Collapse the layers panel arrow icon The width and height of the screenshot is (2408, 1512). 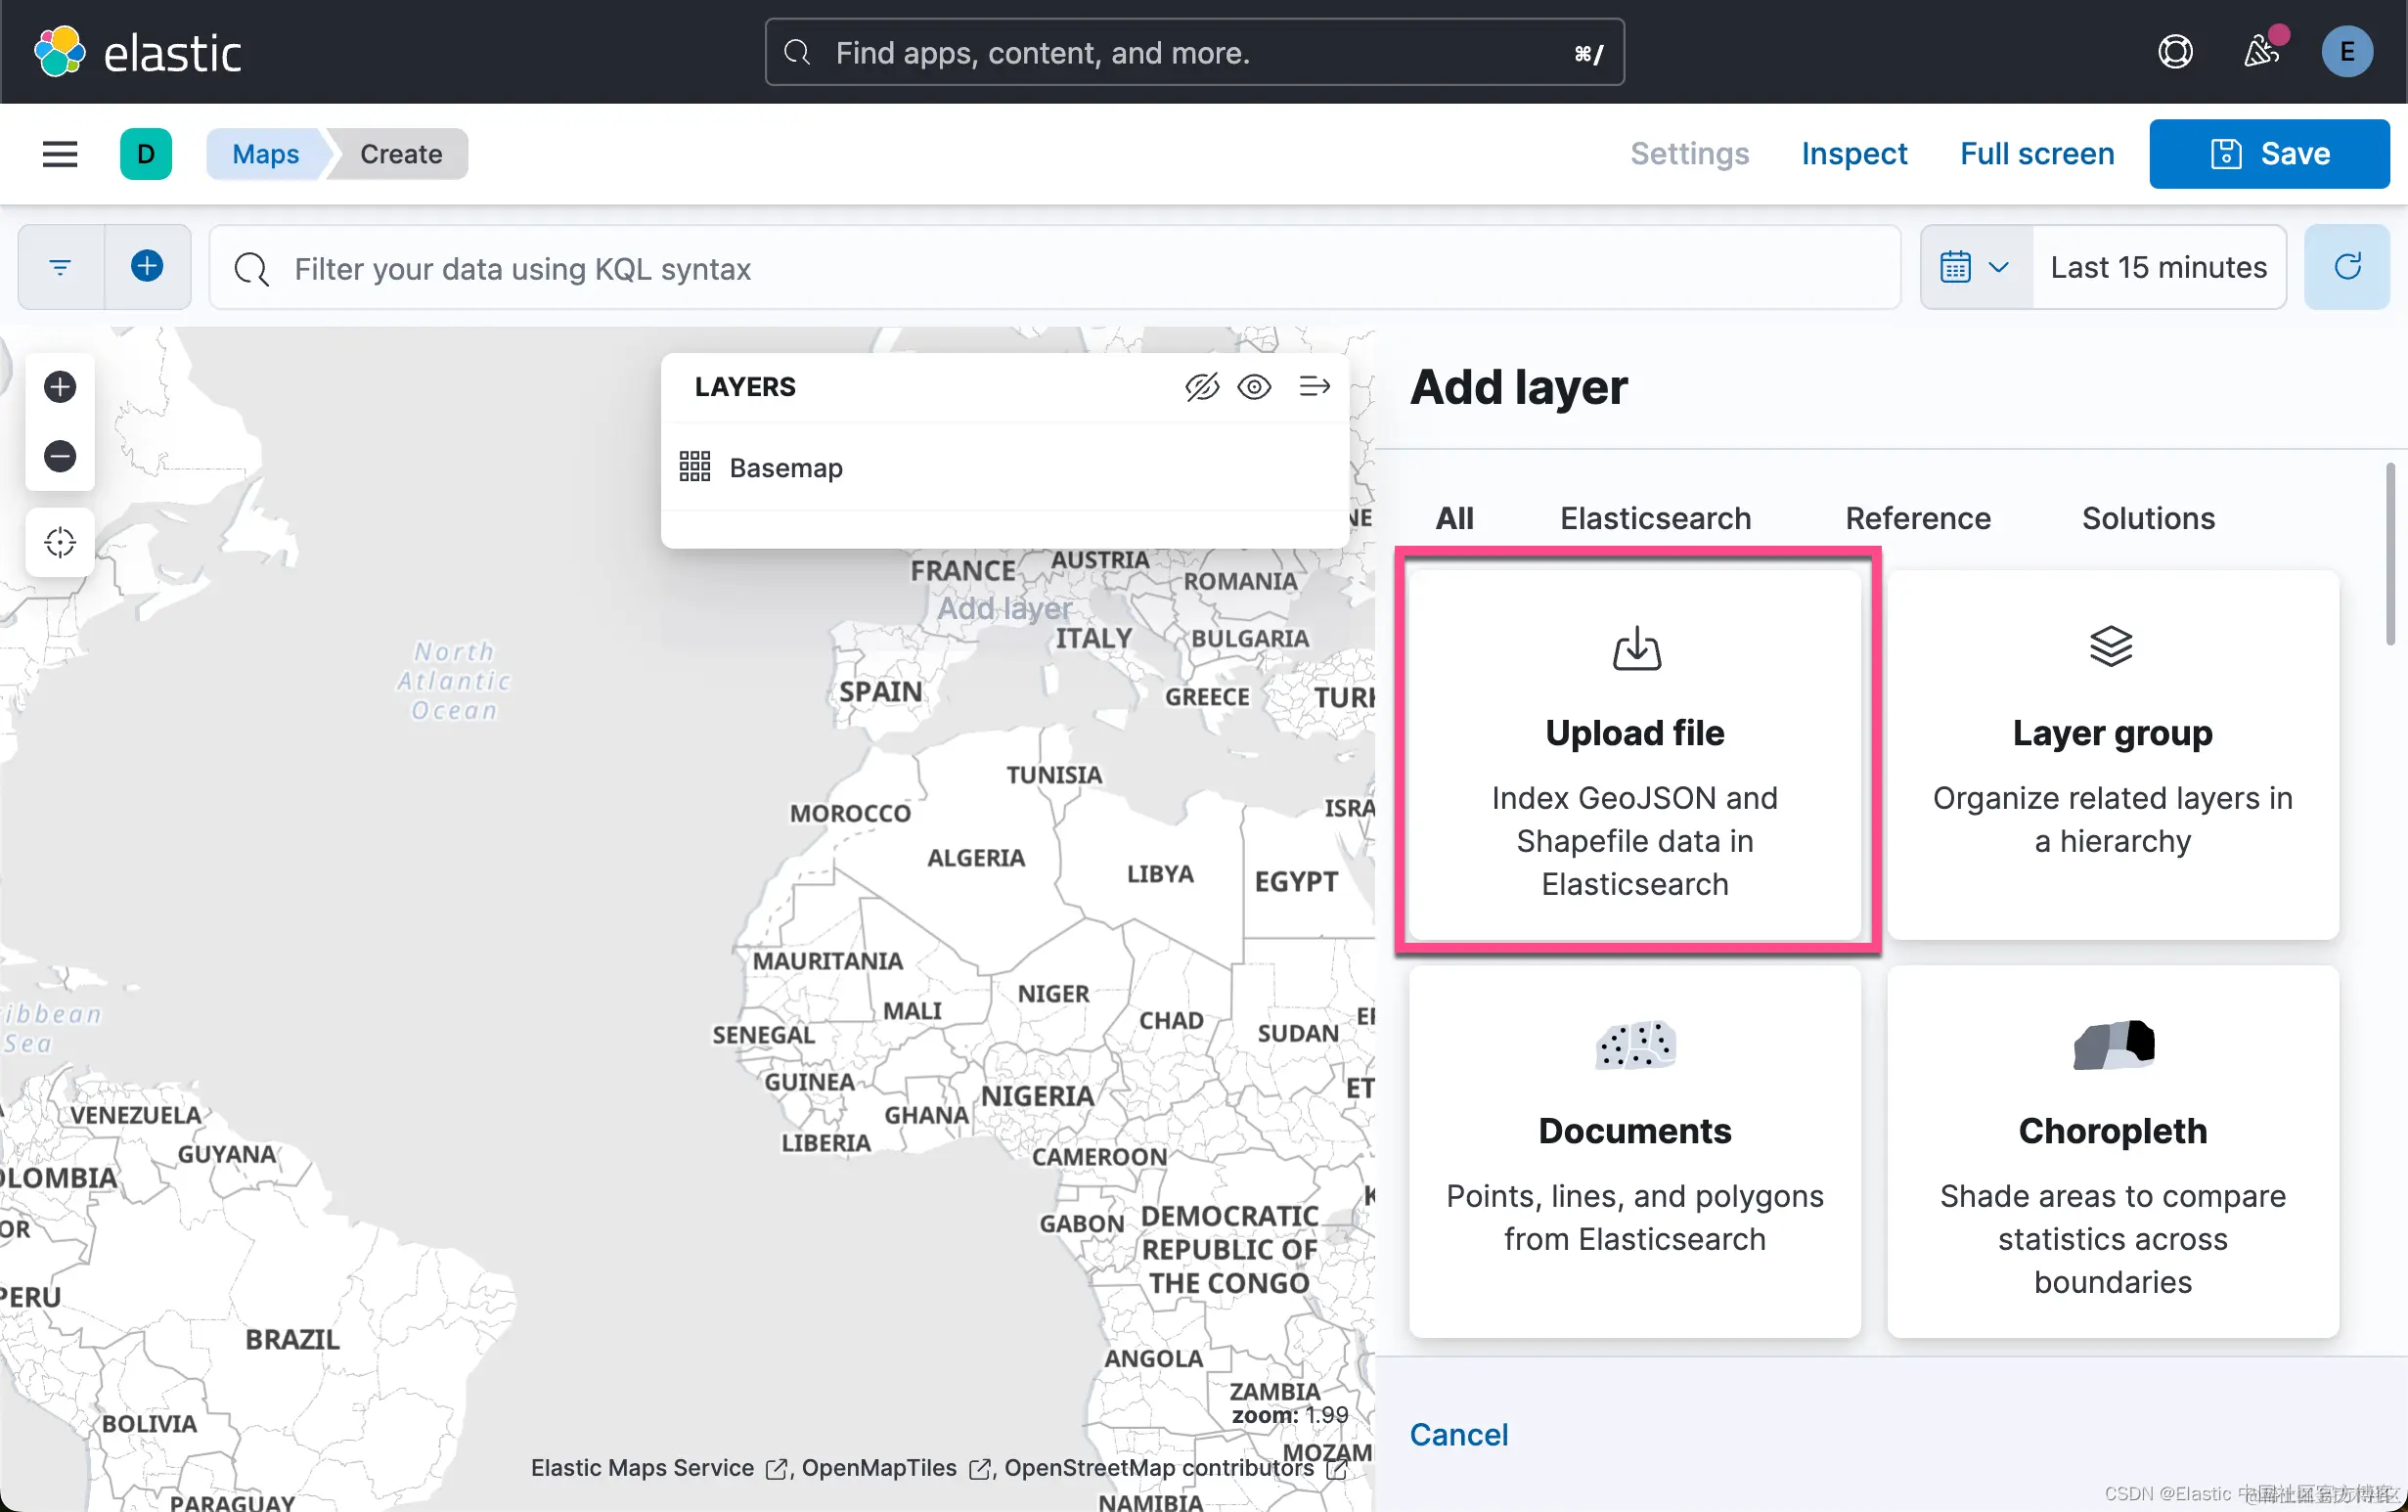click(x=1314, y=387)
